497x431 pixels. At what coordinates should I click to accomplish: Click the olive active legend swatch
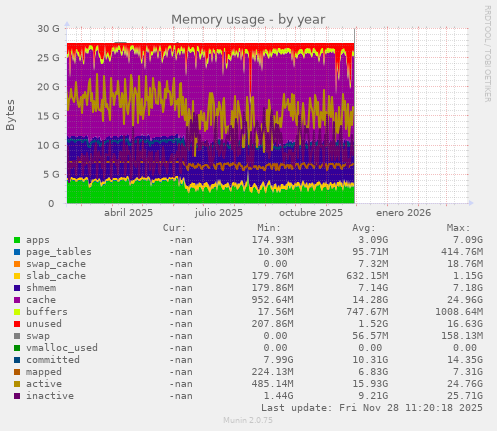[x=17, y=384]
